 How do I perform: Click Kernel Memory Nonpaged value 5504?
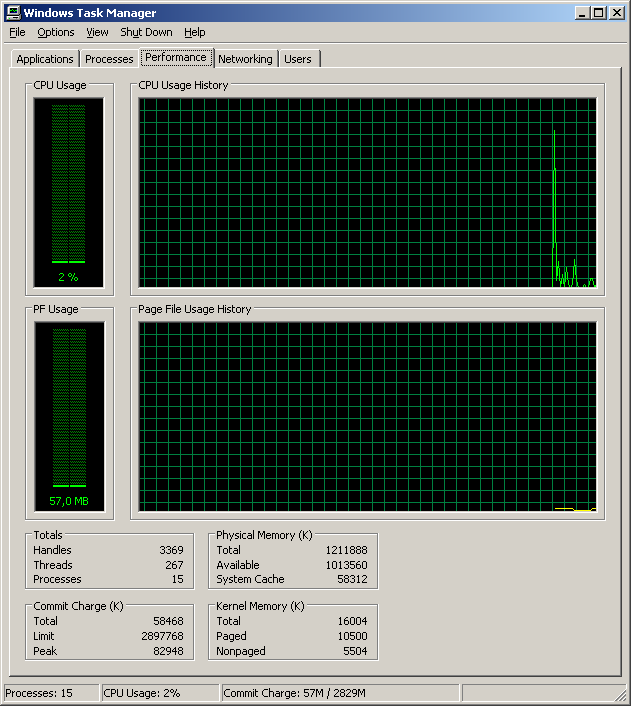355,651
